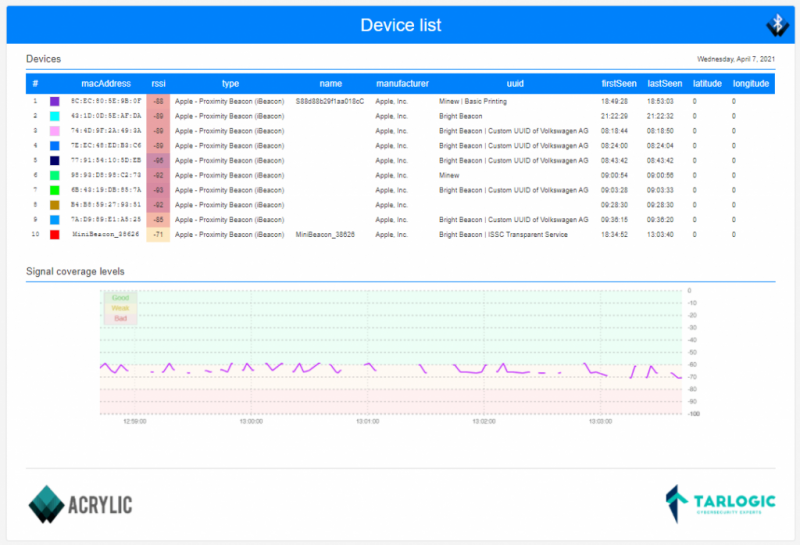Screen dimensions: 800x545
Task: Select the purple swatch of device 1
Action: pyautogui.click(x=55, y=102)
